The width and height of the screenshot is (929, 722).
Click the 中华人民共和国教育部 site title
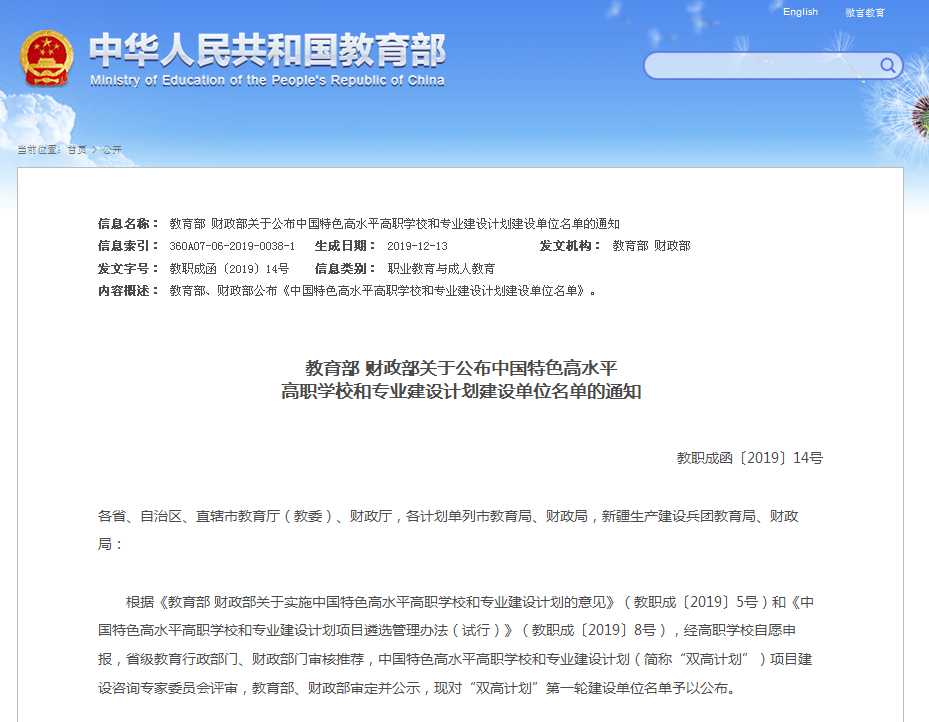click(x=267, y=49)
